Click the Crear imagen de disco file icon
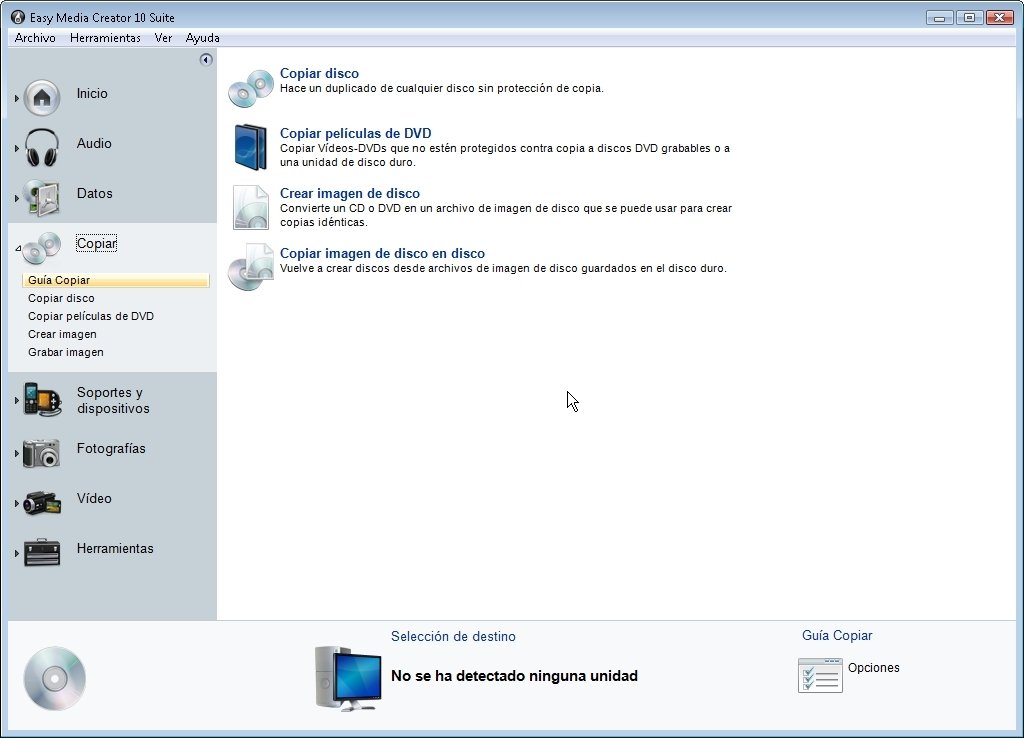 coord(251,208)
